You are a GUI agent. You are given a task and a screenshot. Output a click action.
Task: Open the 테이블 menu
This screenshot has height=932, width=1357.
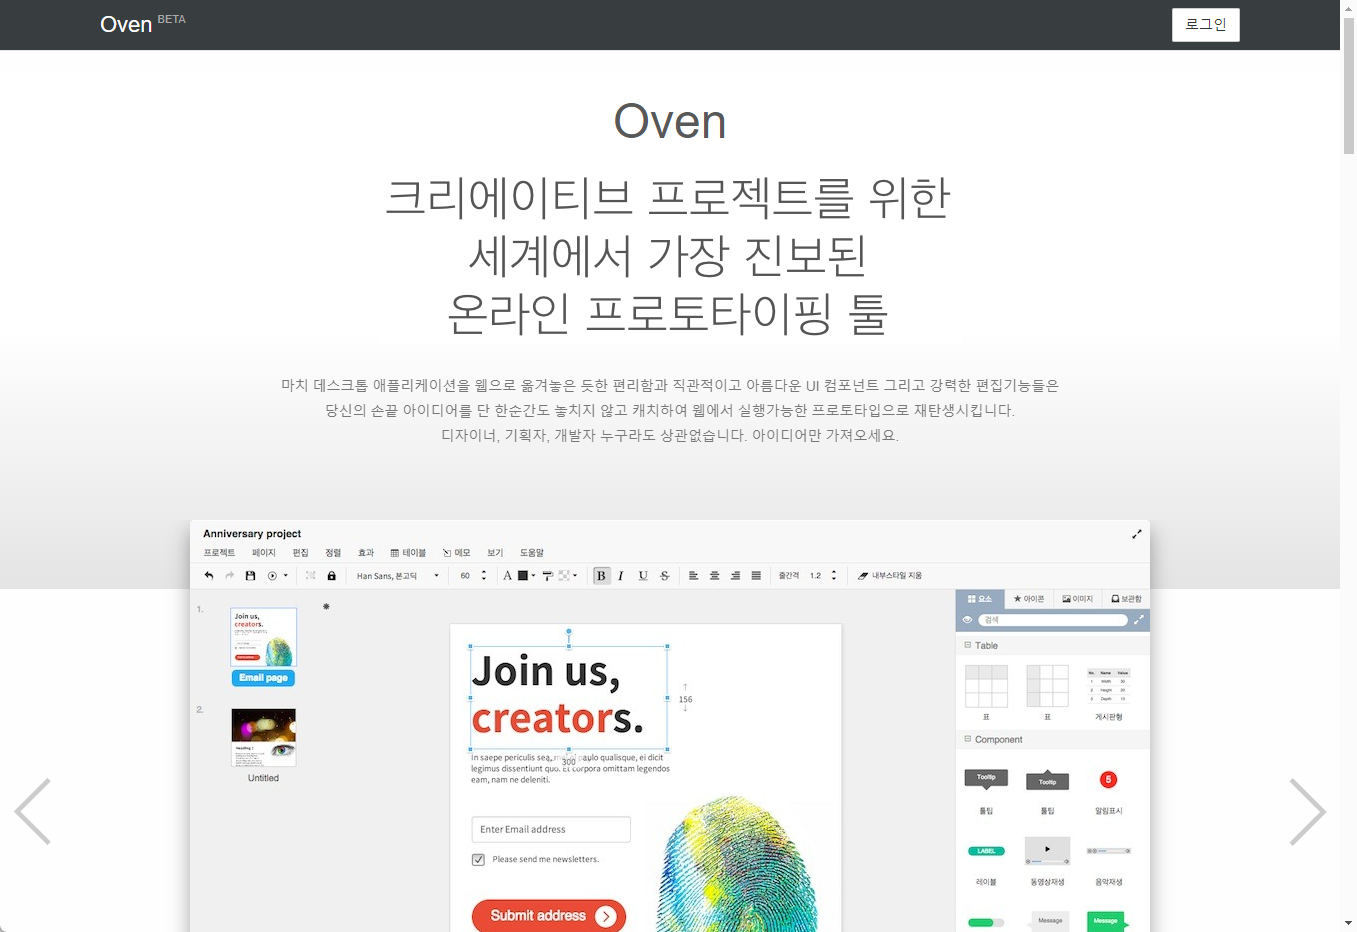click(408, 553)
